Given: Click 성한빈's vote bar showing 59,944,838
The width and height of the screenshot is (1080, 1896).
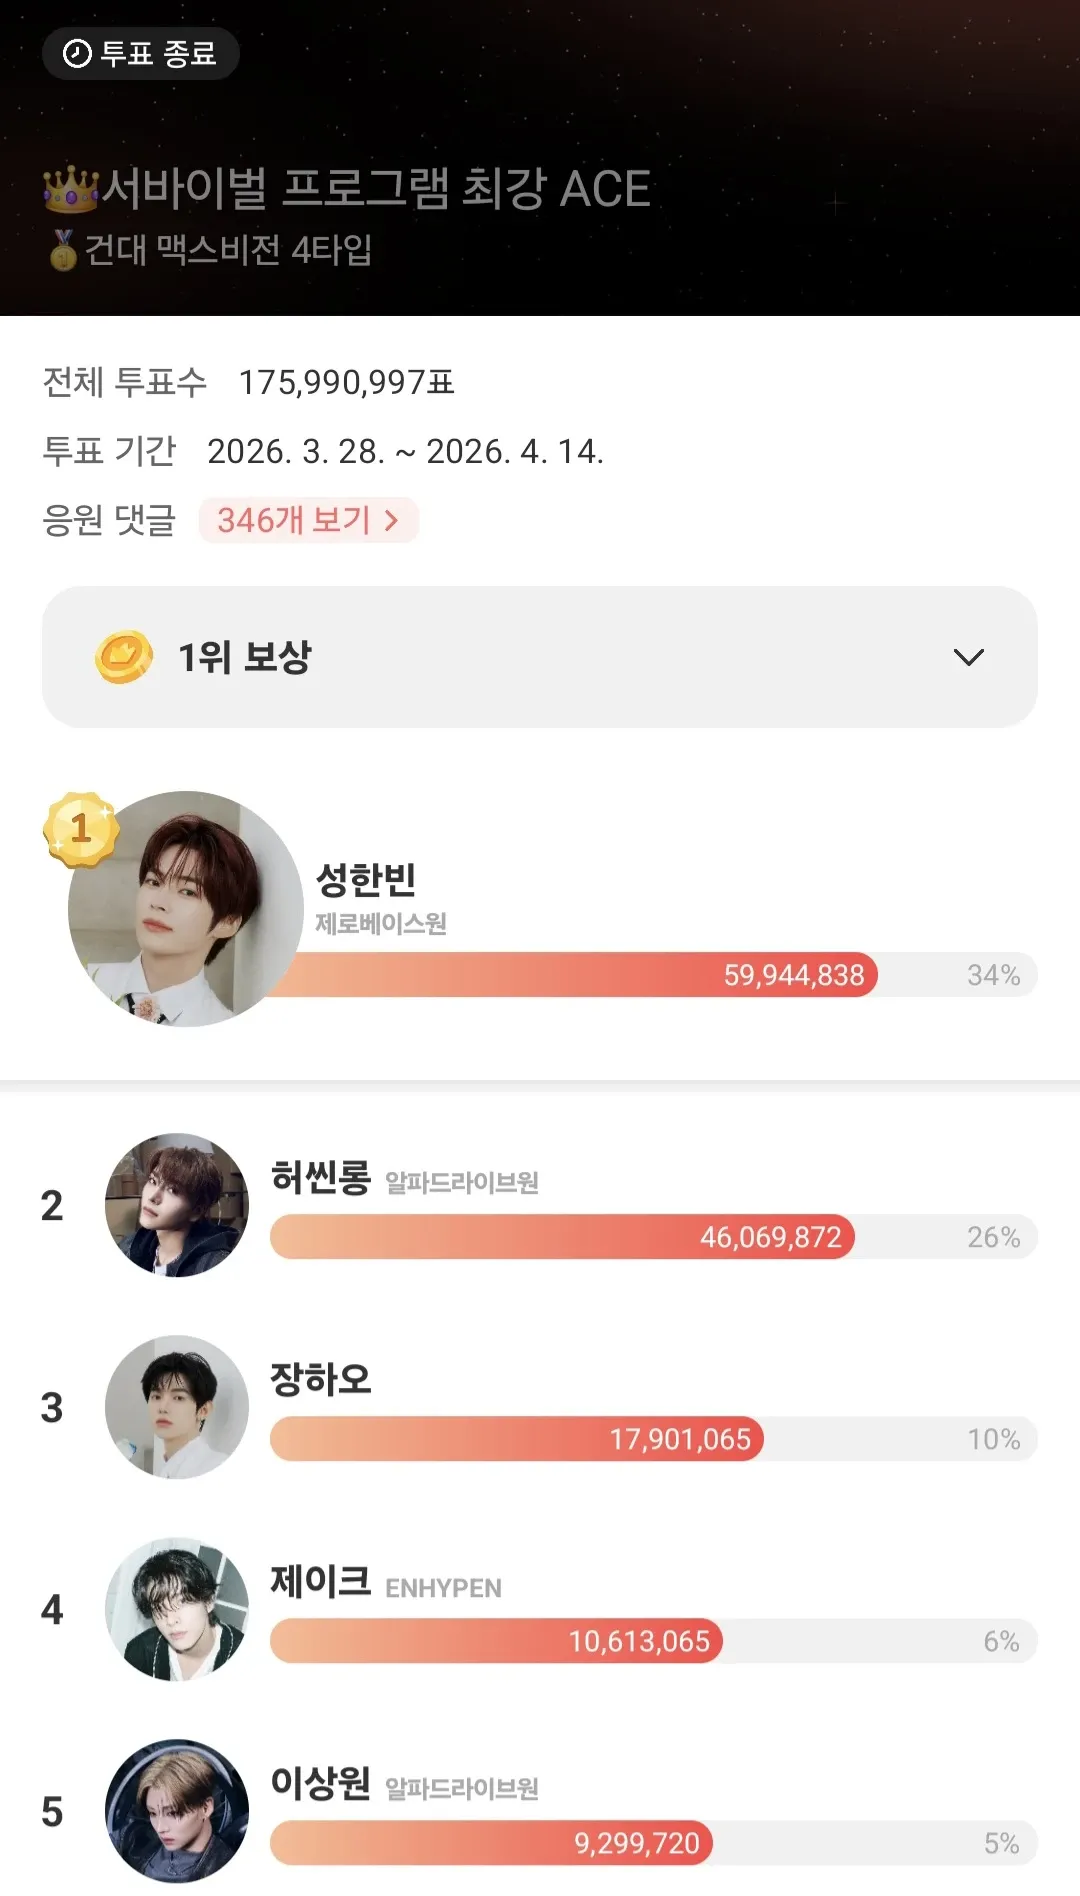Looking at the screenshot, I should tap(580, 975).
